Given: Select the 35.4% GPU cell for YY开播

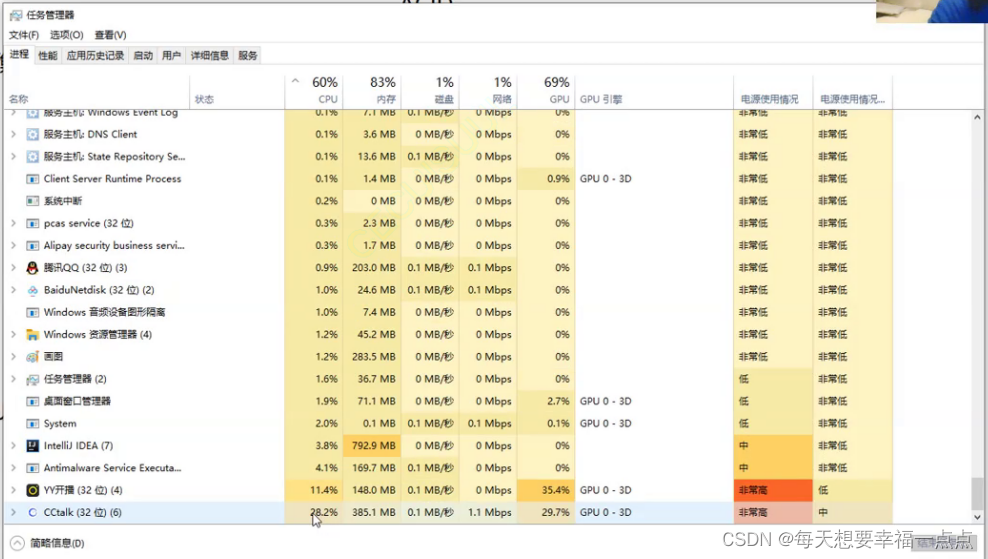Looking at the screenshot, I should click(x=546, y=490).
